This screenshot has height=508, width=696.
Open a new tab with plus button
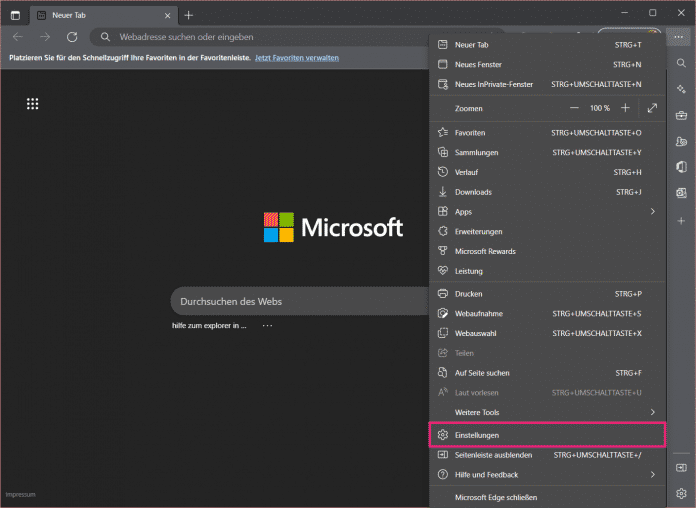[x=188, y=15]
